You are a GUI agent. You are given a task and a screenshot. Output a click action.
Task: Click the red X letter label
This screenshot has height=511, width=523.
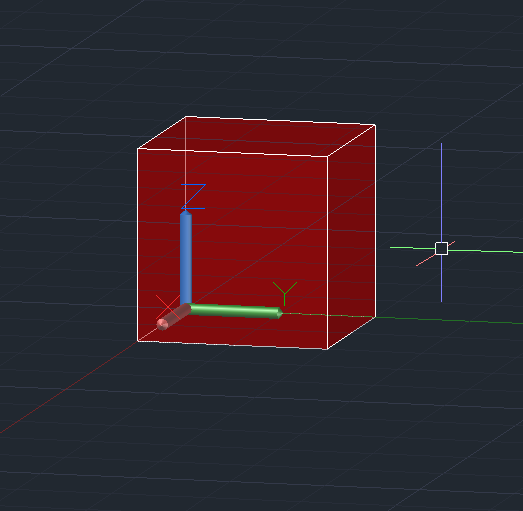168,307
